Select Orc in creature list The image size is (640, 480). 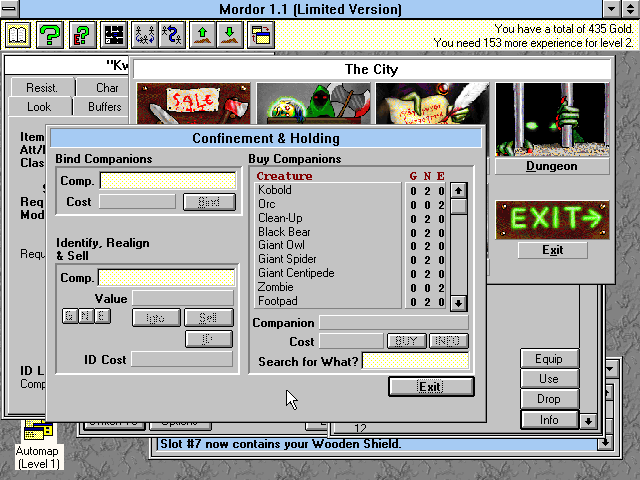(329, 204)
